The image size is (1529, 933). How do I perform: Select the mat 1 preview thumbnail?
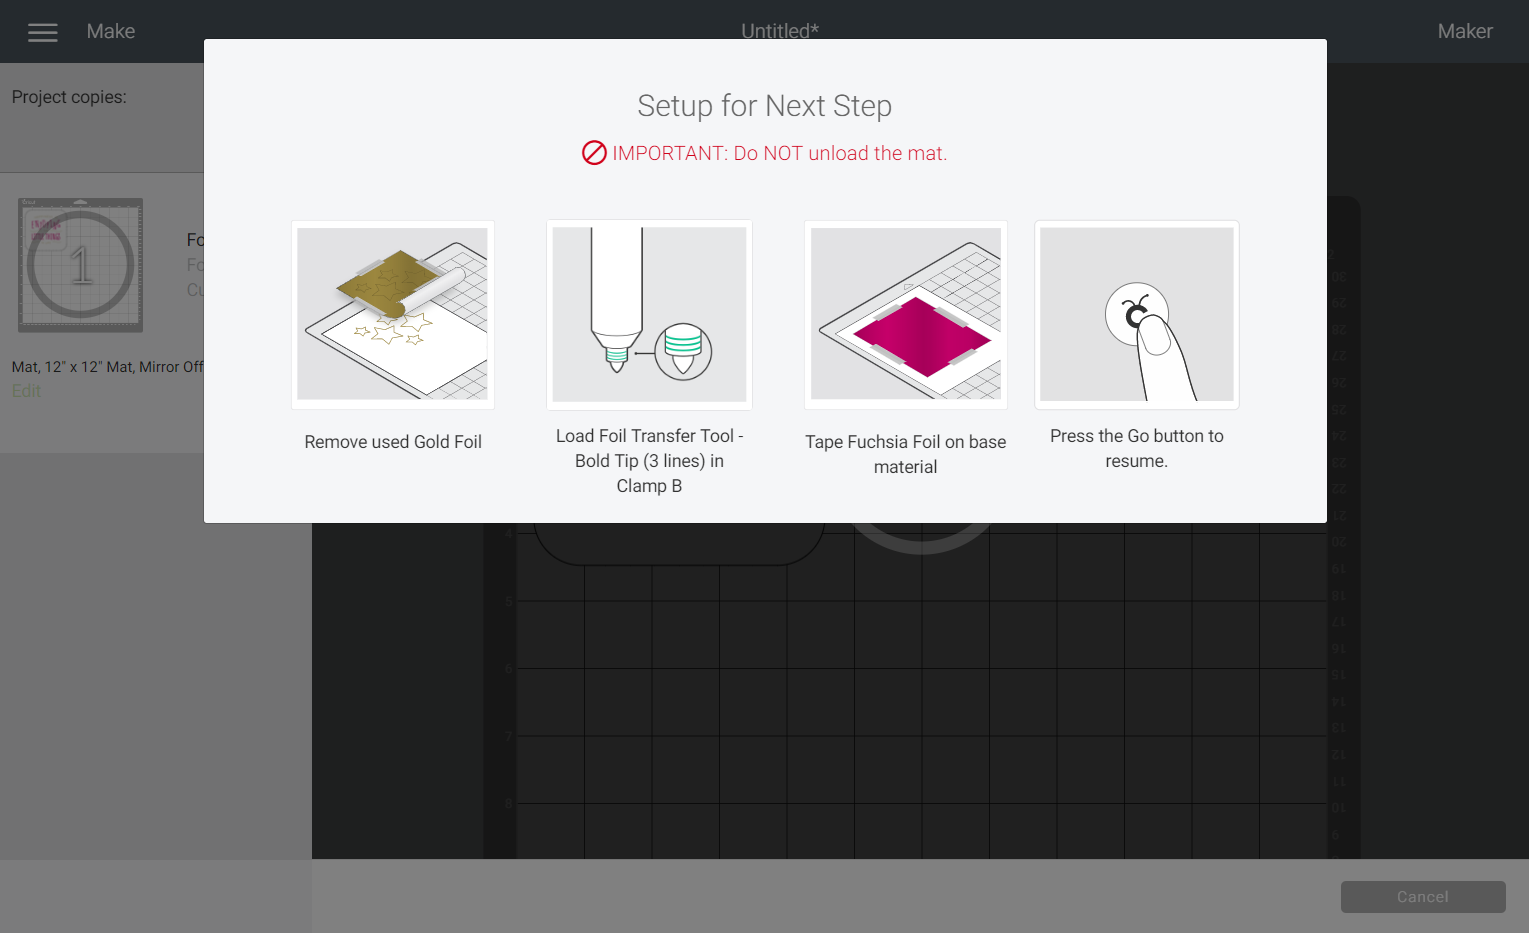coord(81,265)
